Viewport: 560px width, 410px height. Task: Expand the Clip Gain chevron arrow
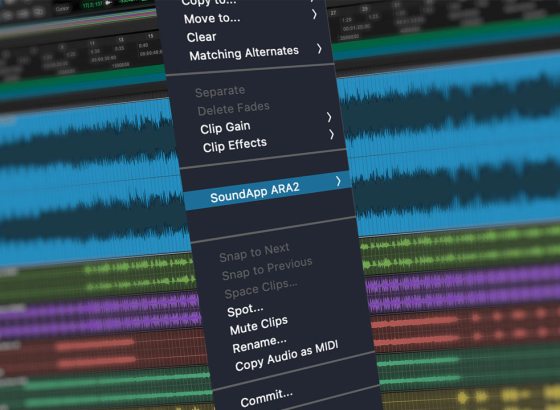[x=329, y=117]
